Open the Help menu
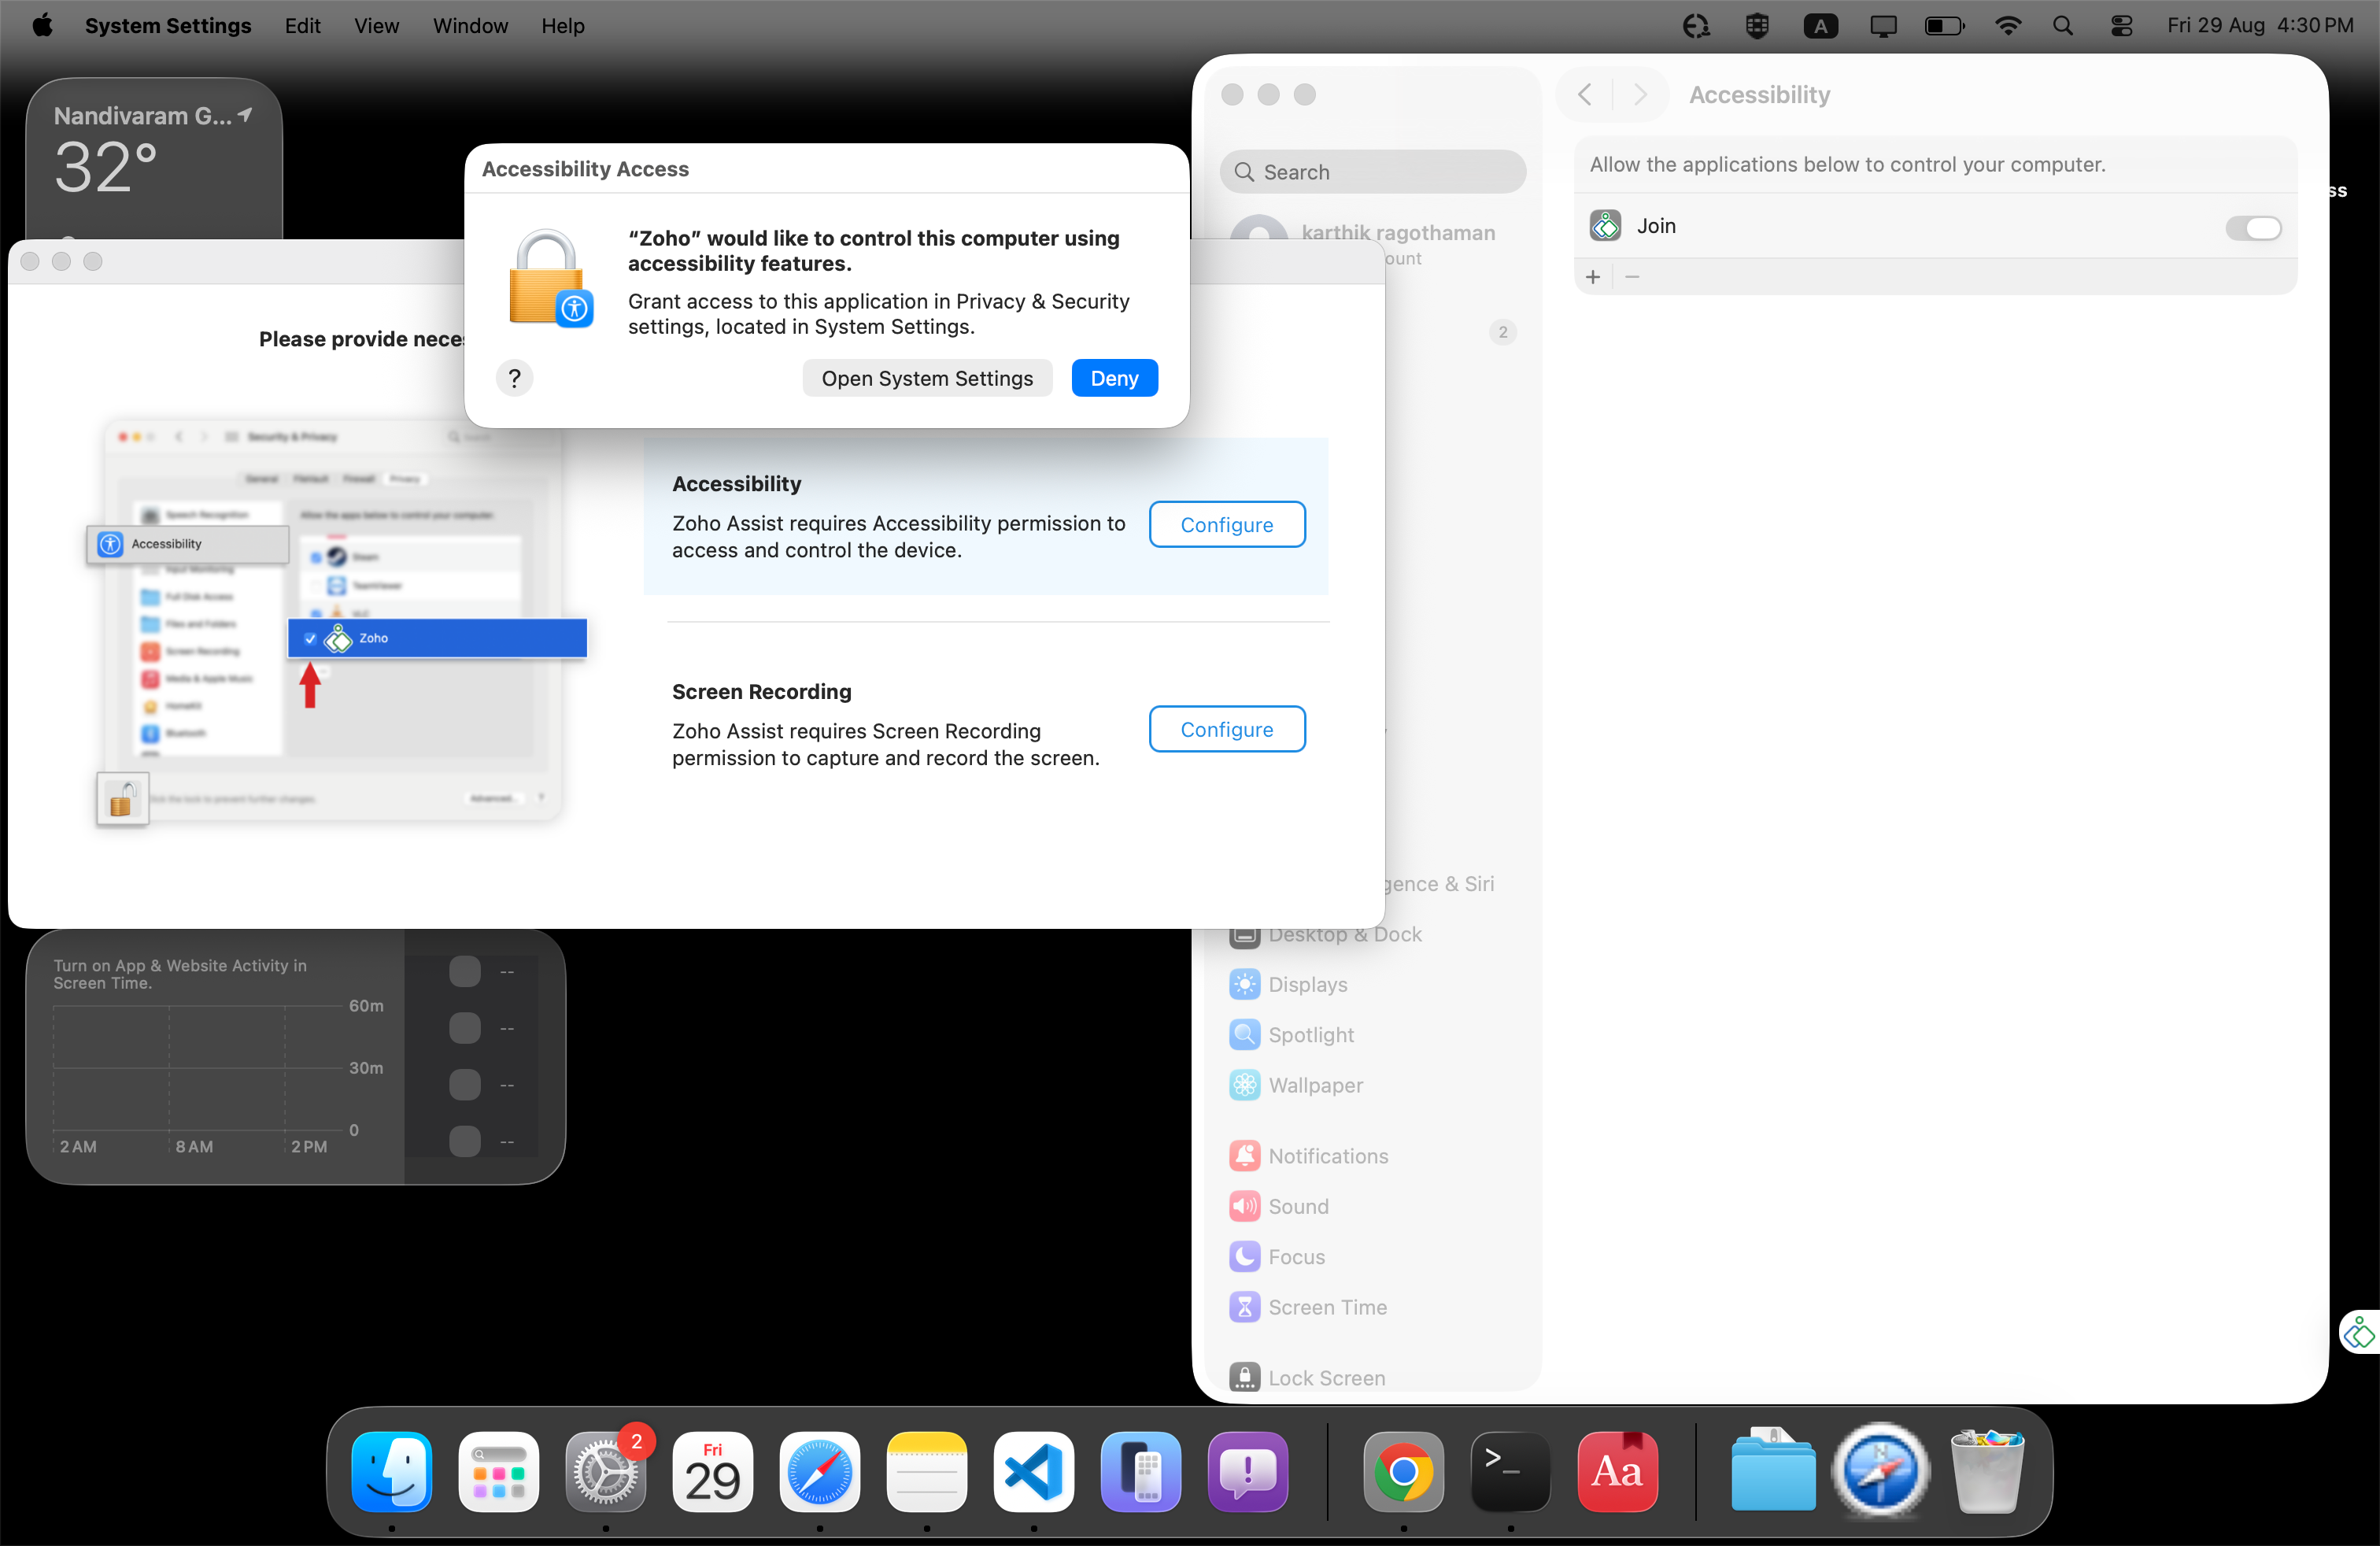 pyautogui.click(x=563, y=26)
